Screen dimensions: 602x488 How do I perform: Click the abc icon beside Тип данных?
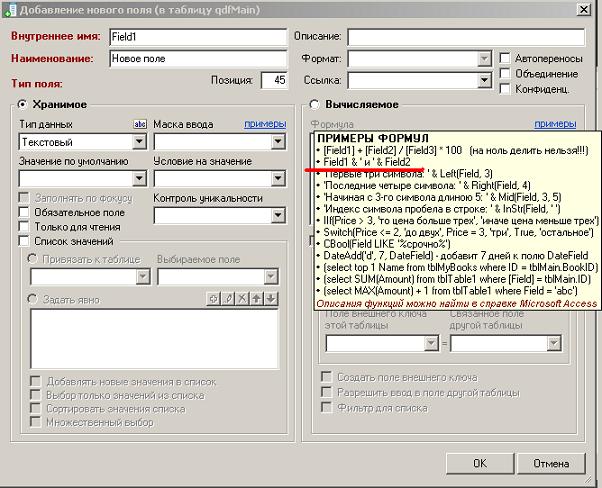coord(140,124)
